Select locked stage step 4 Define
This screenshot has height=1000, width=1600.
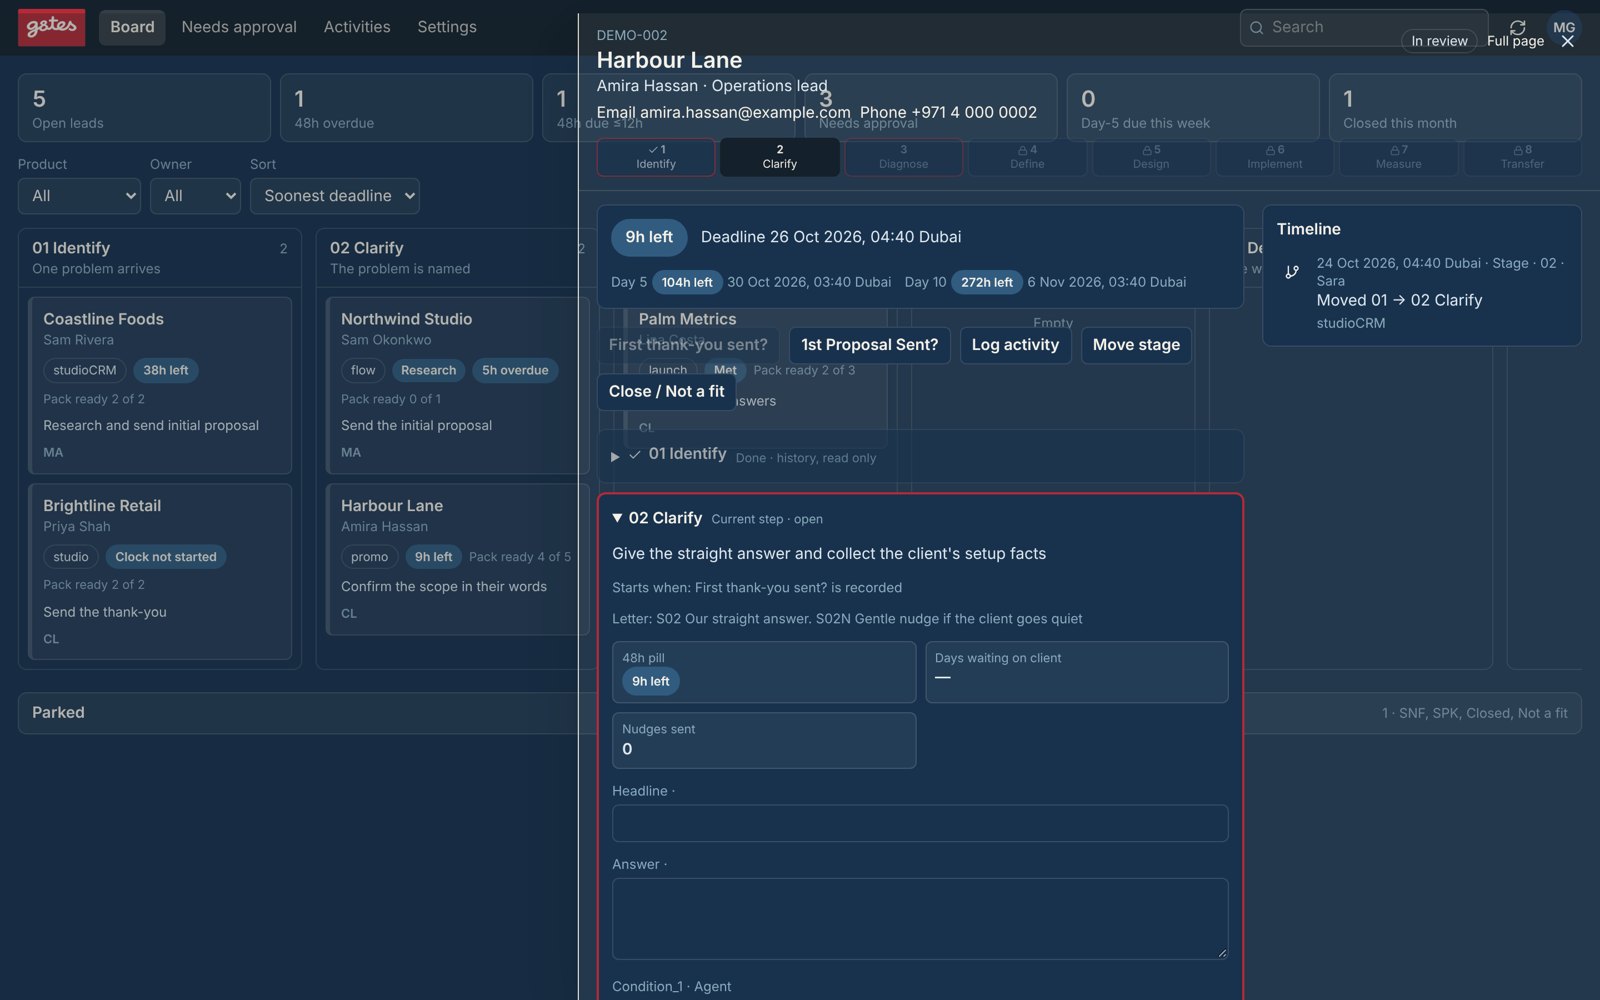pyautogui.click(x=1027, y=157)
